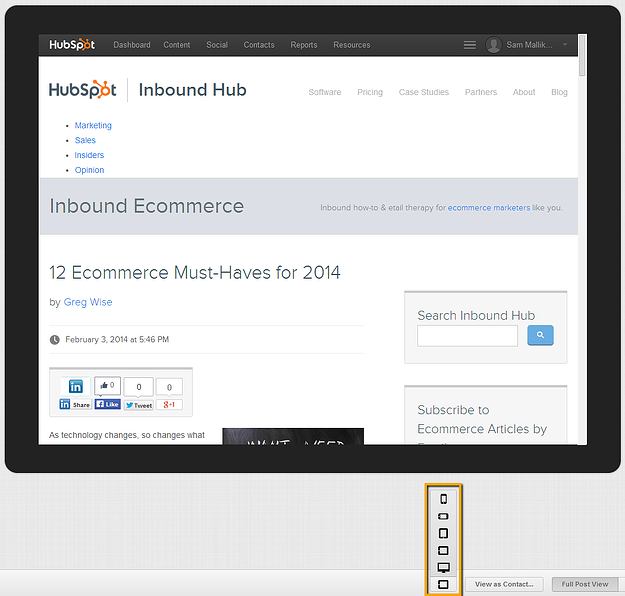This screenshot has height=596, width=625.
Task: Click the large LinkedIn logo icon
Action: tap(76, 386)
